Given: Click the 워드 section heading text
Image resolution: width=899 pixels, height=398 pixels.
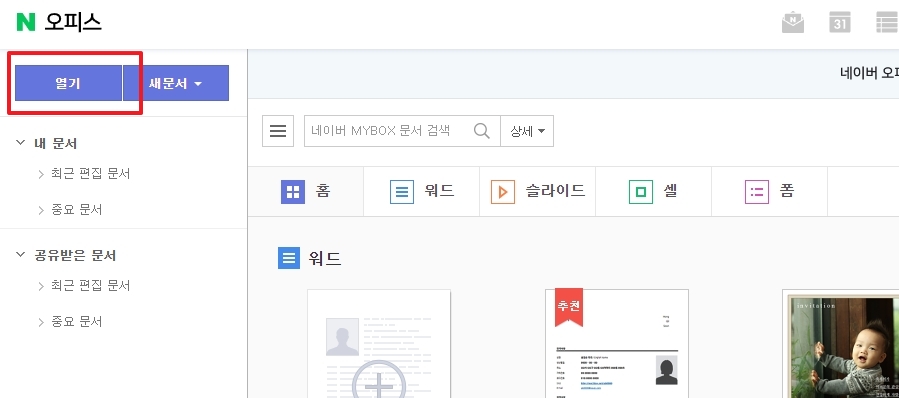Looking at the screenshot, I should (x=325, y=259).
